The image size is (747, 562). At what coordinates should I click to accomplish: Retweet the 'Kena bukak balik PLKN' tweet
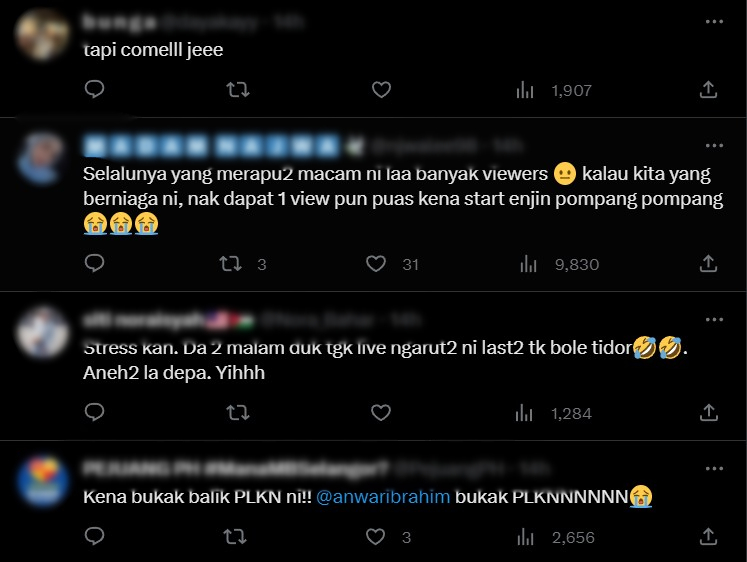[x=235, y=537]
